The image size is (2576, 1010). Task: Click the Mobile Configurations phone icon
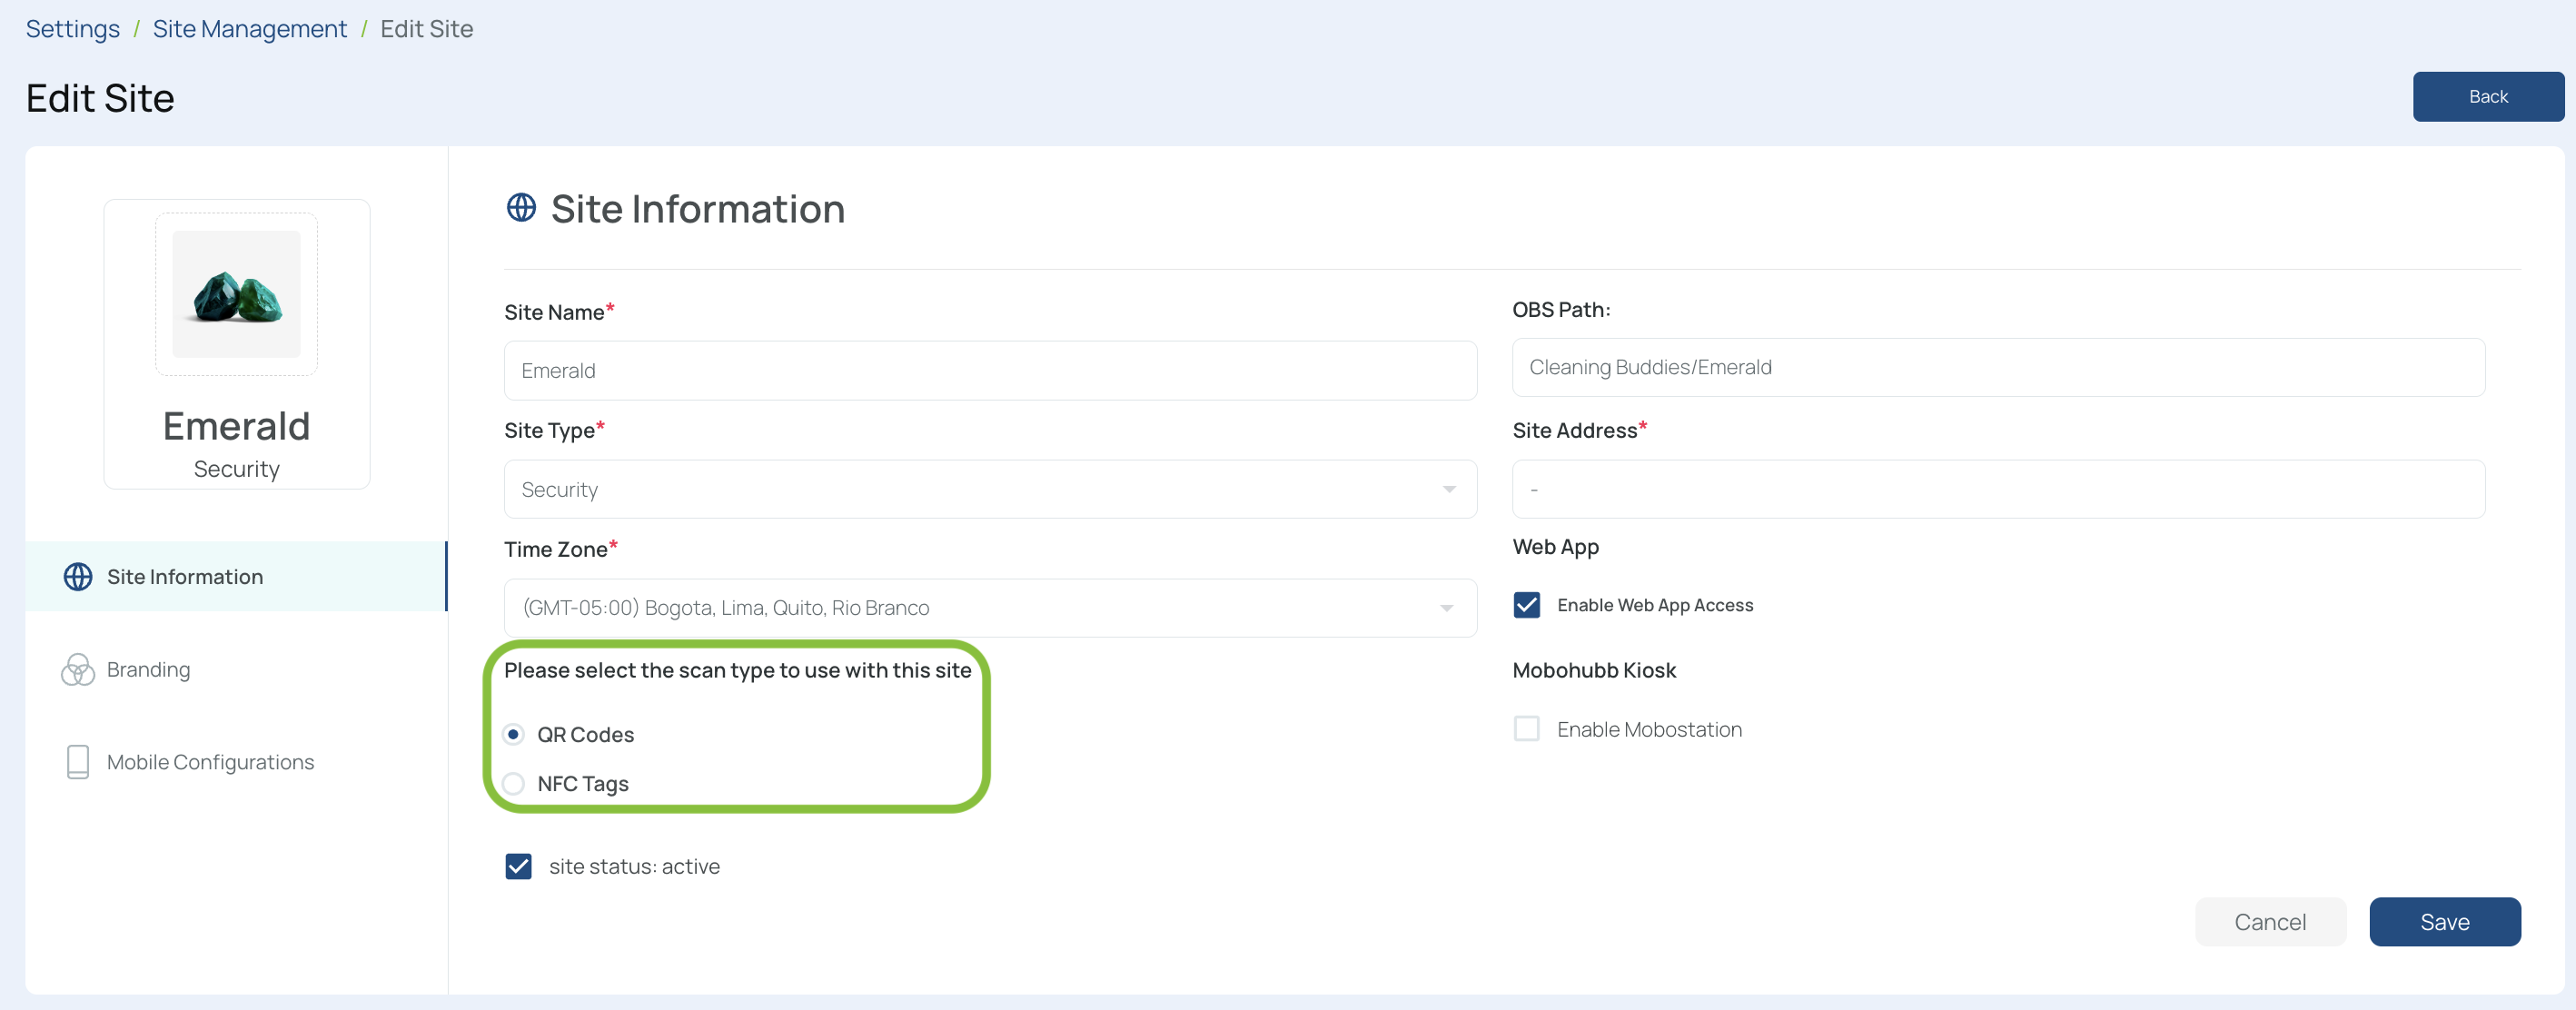pyautogui.click(x=78, y=762)
